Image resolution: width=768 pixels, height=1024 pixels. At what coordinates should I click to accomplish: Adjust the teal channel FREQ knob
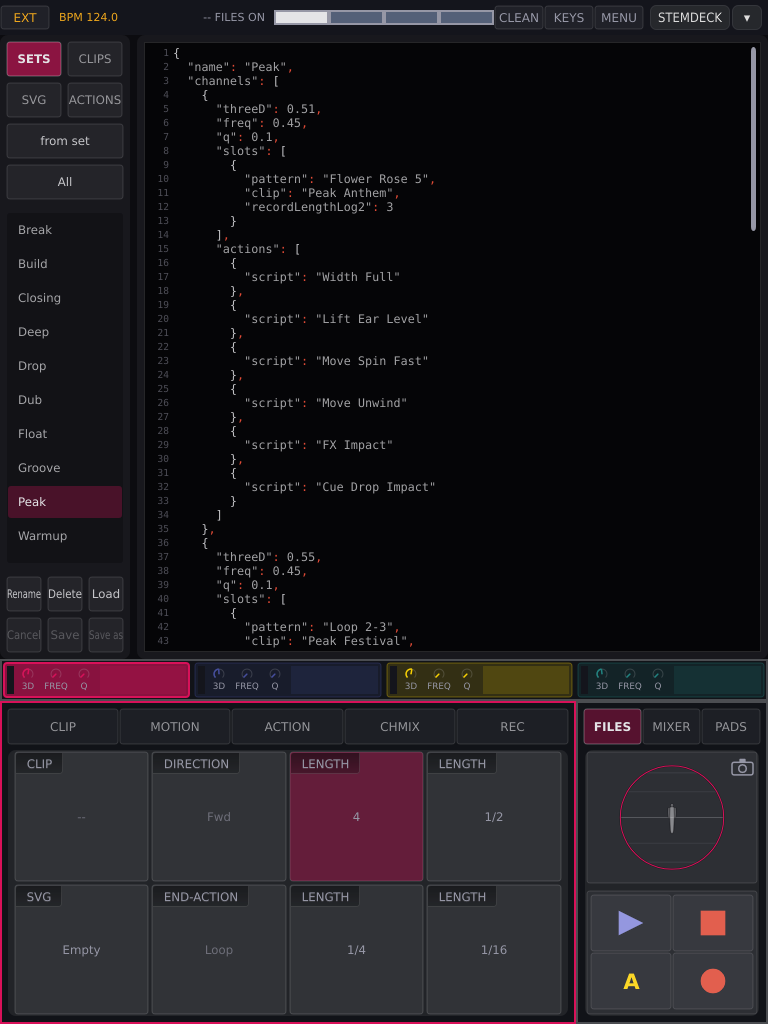coord(630,674)
